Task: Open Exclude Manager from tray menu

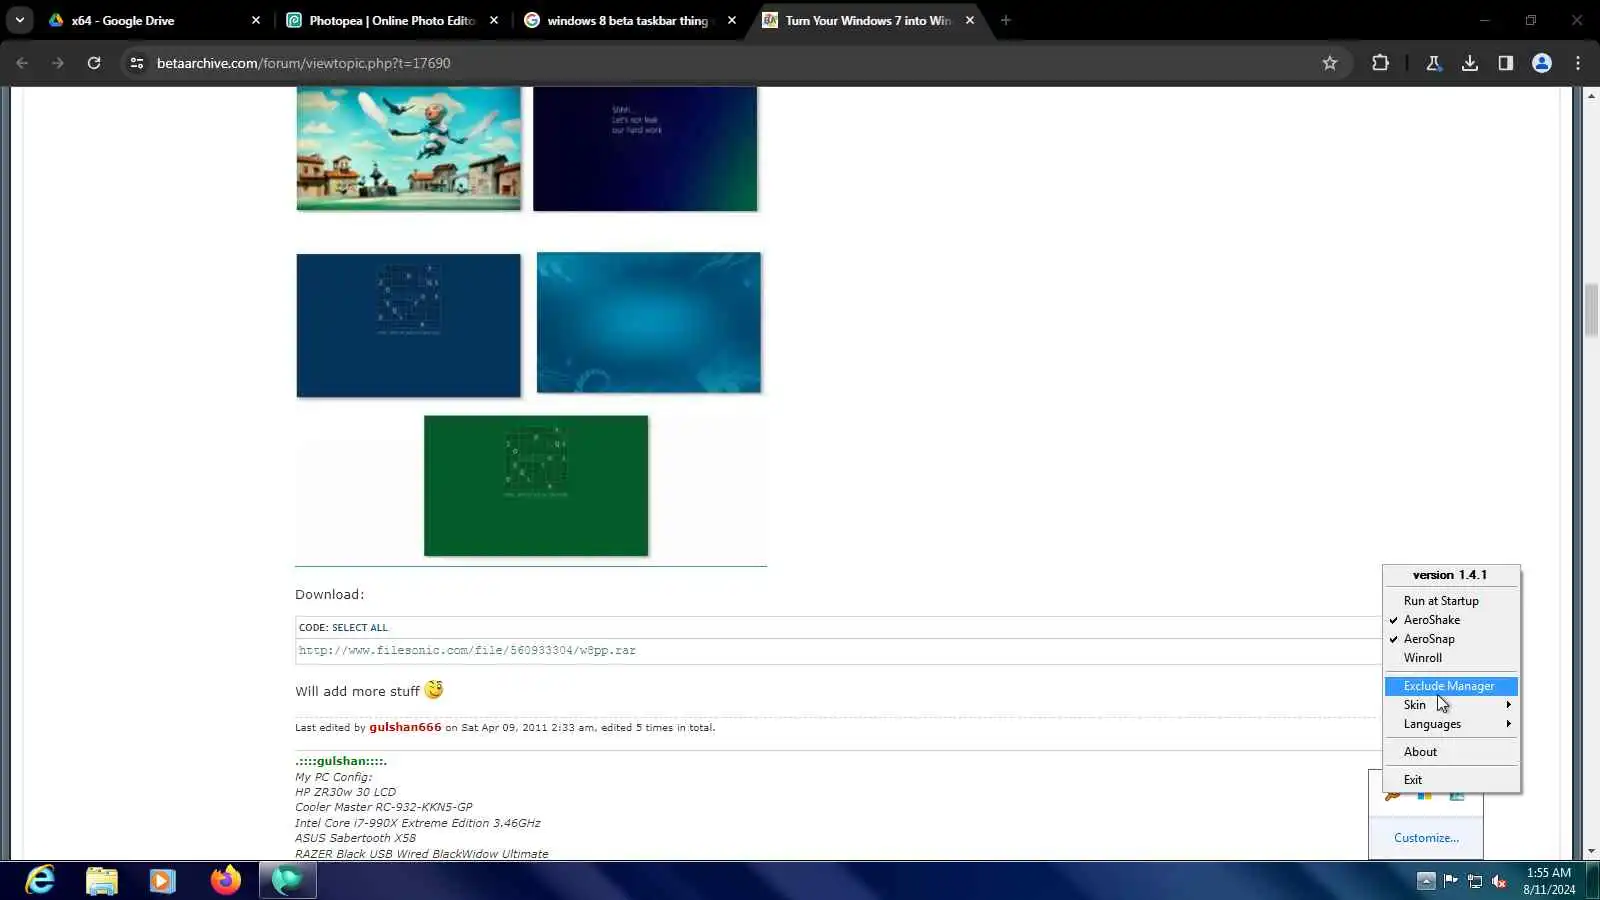Action: (x=1451, y=686)
